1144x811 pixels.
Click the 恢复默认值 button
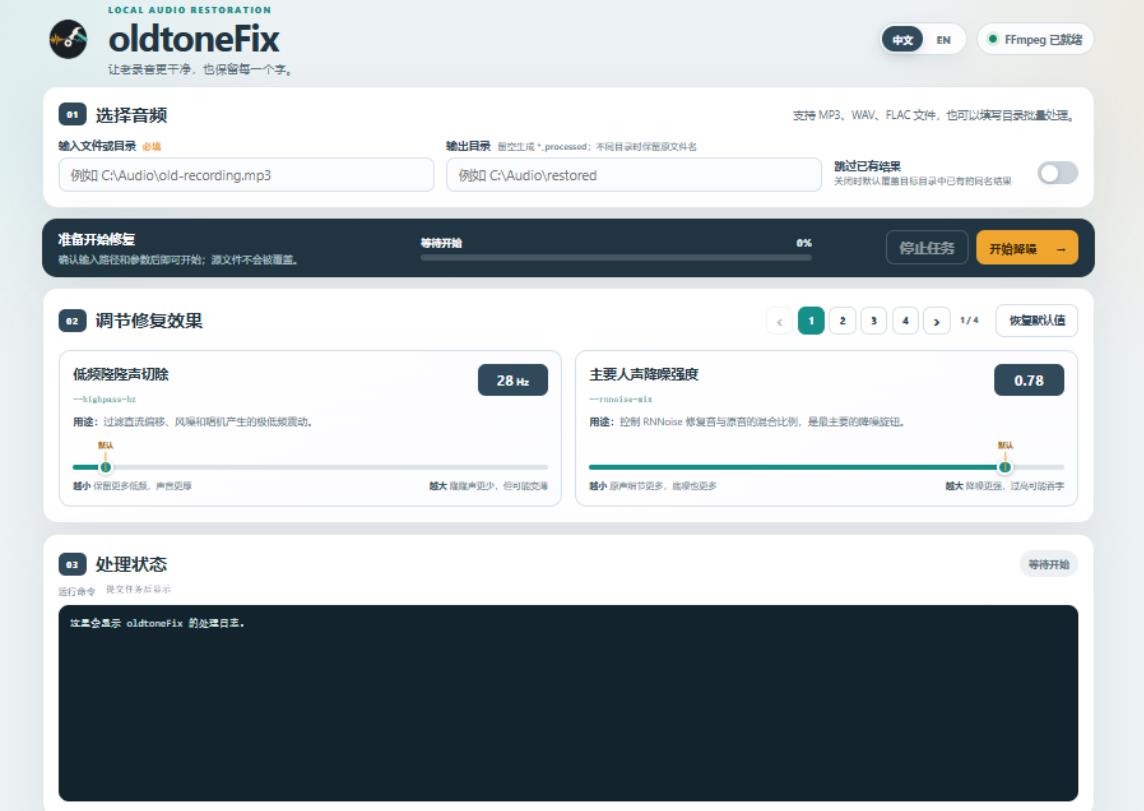tap(1037, 321)
